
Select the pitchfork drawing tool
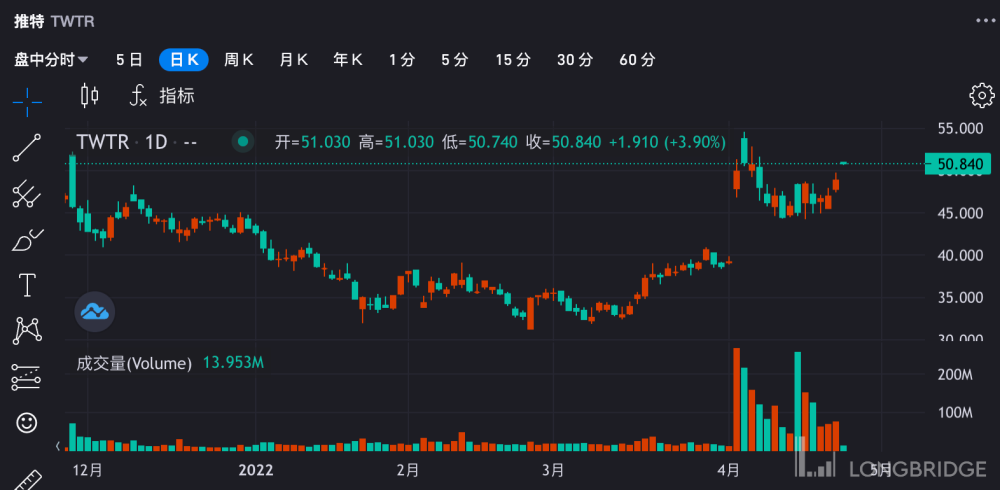coord(27,194)
